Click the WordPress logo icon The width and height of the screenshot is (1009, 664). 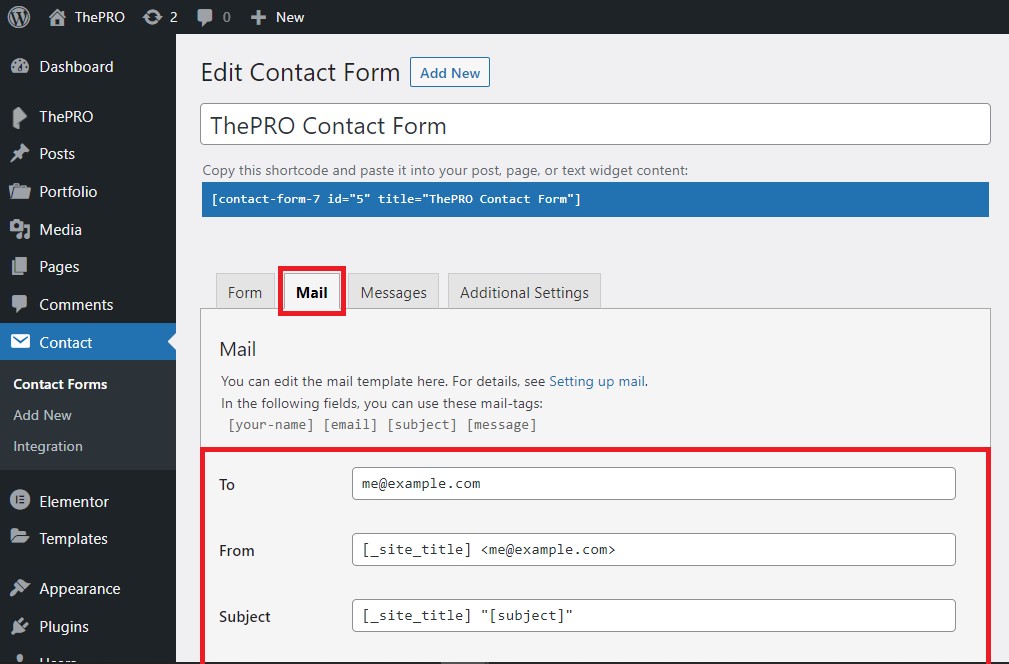click(19, 17)
